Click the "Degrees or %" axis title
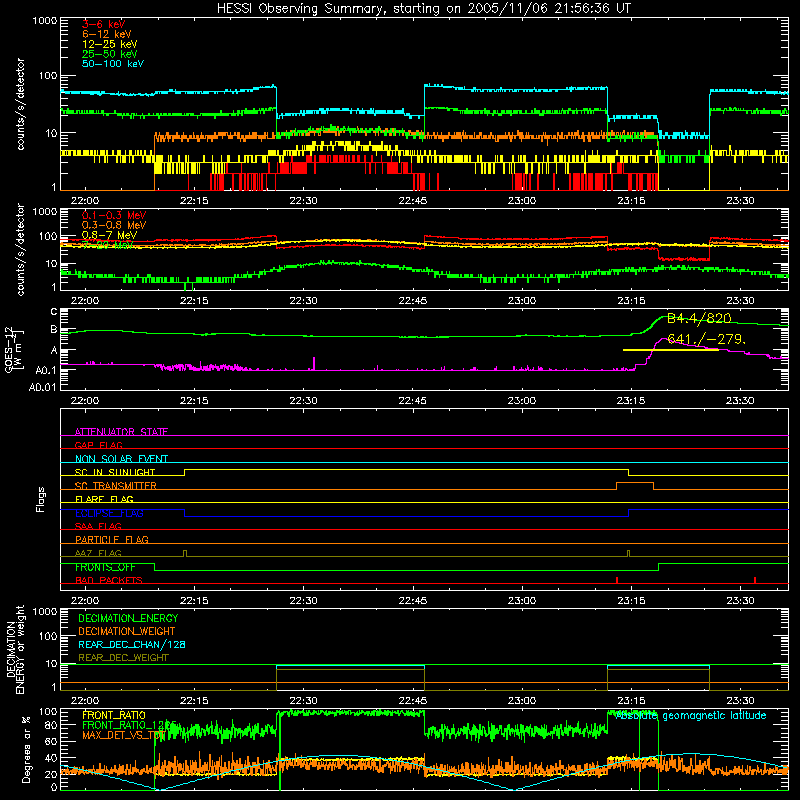The width and height of the screenshot is (800, 800). pos(27,749)
